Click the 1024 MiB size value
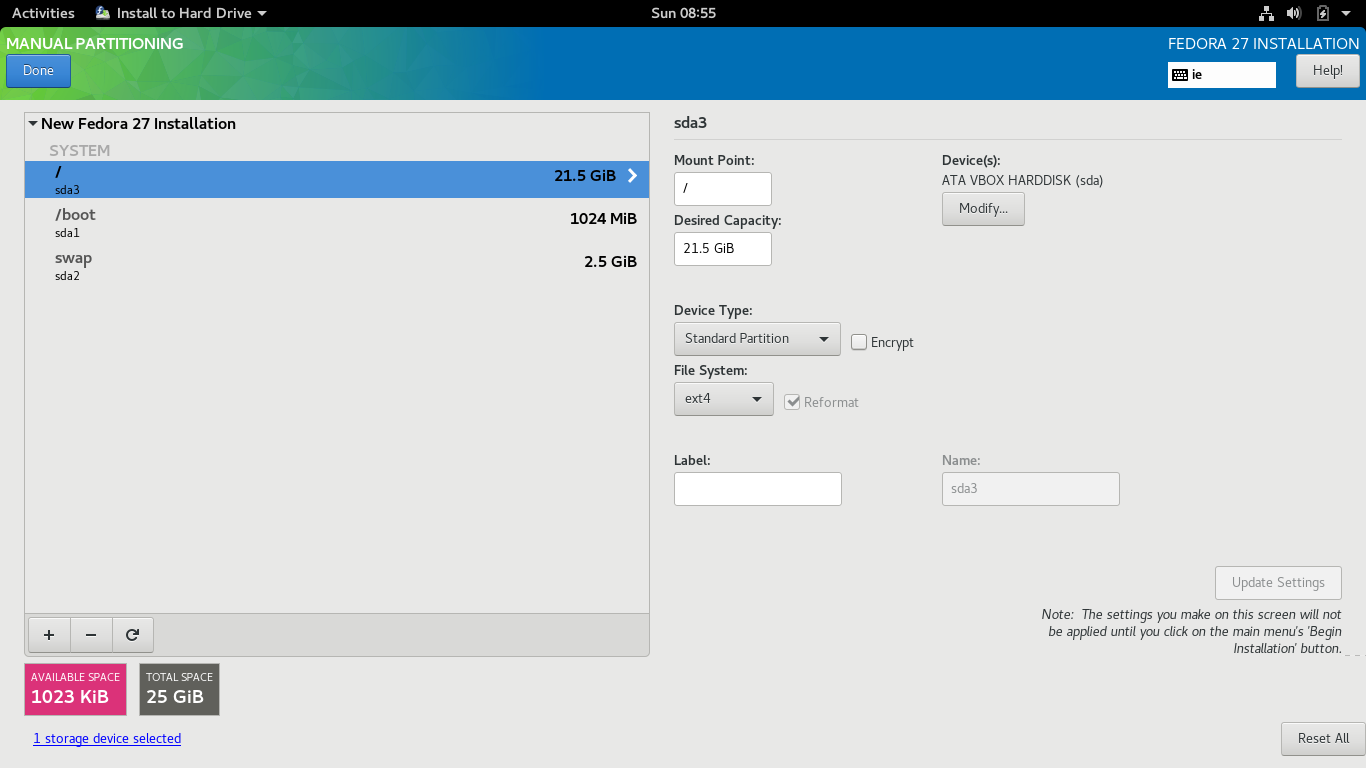The image size is (1366, 768). click(603, 219)
